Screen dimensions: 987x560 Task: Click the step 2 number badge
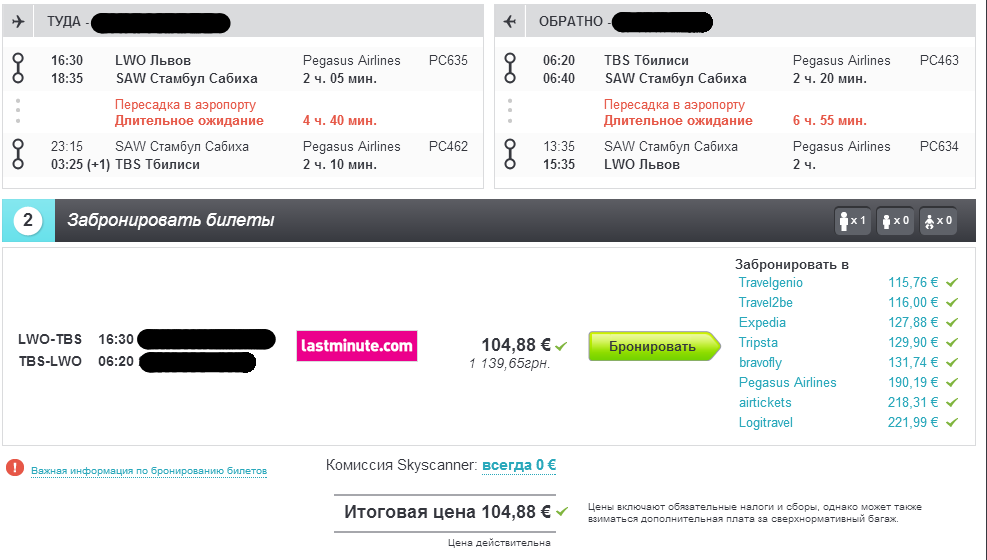point(27,221)
